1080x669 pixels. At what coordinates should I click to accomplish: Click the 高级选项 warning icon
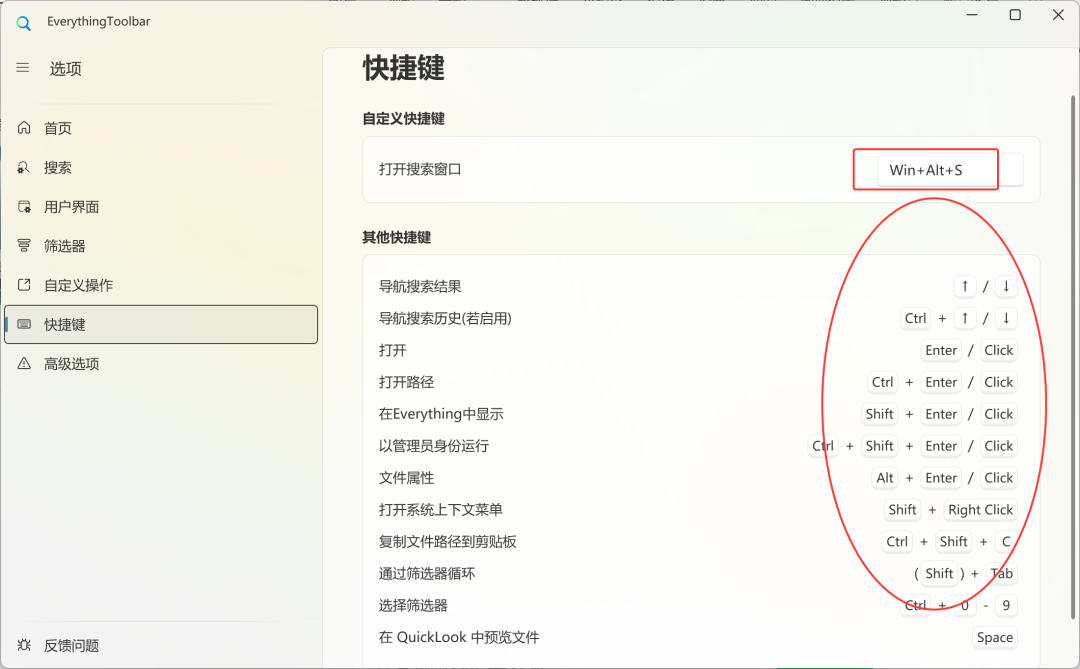(x=24, y=364)
